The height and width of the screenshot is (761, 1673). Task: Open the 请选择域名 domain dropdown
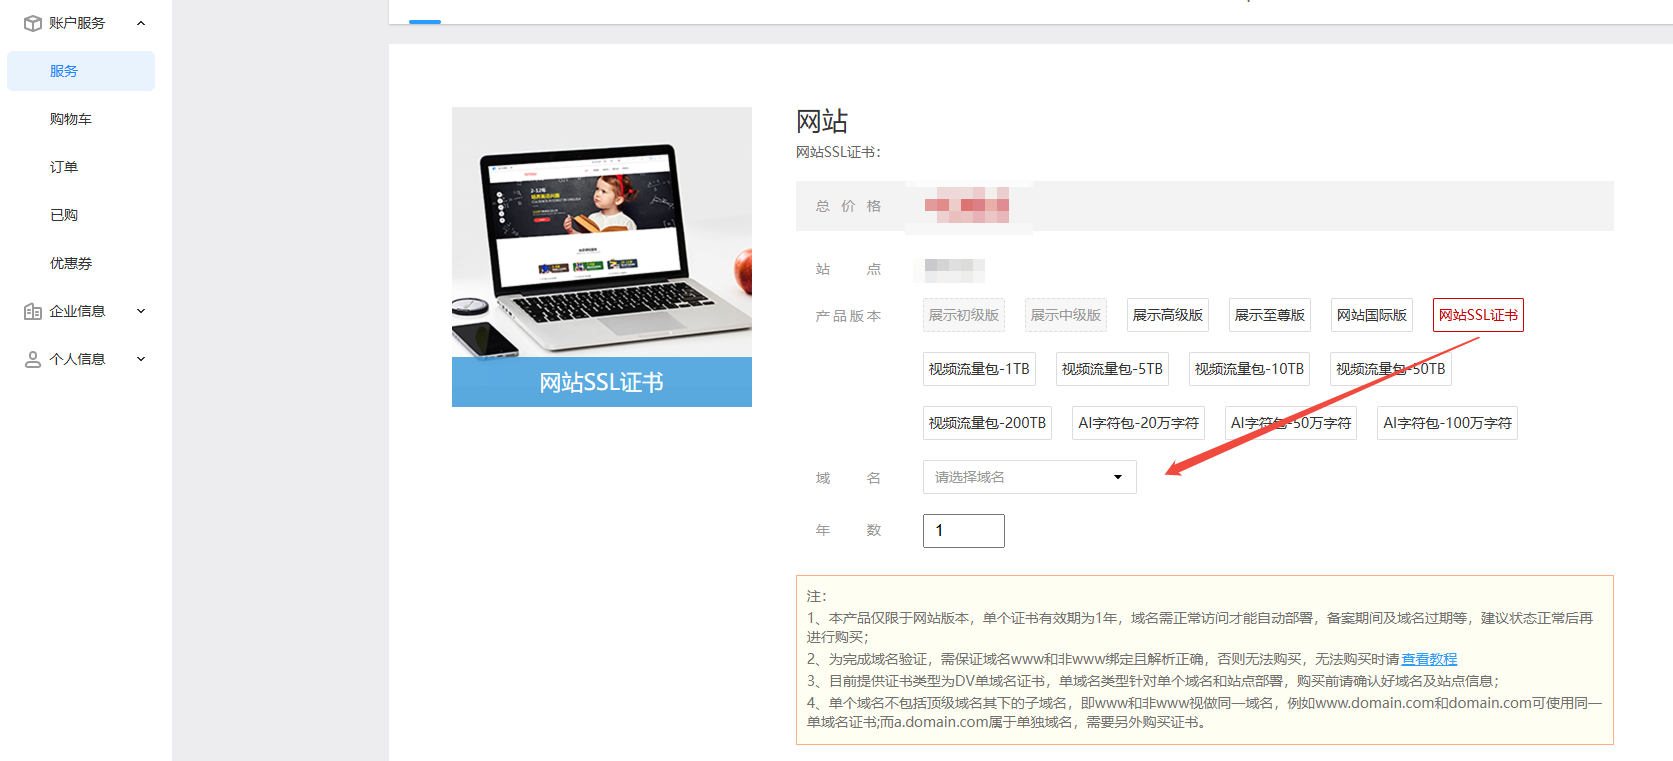click(x=1030, y=477)
